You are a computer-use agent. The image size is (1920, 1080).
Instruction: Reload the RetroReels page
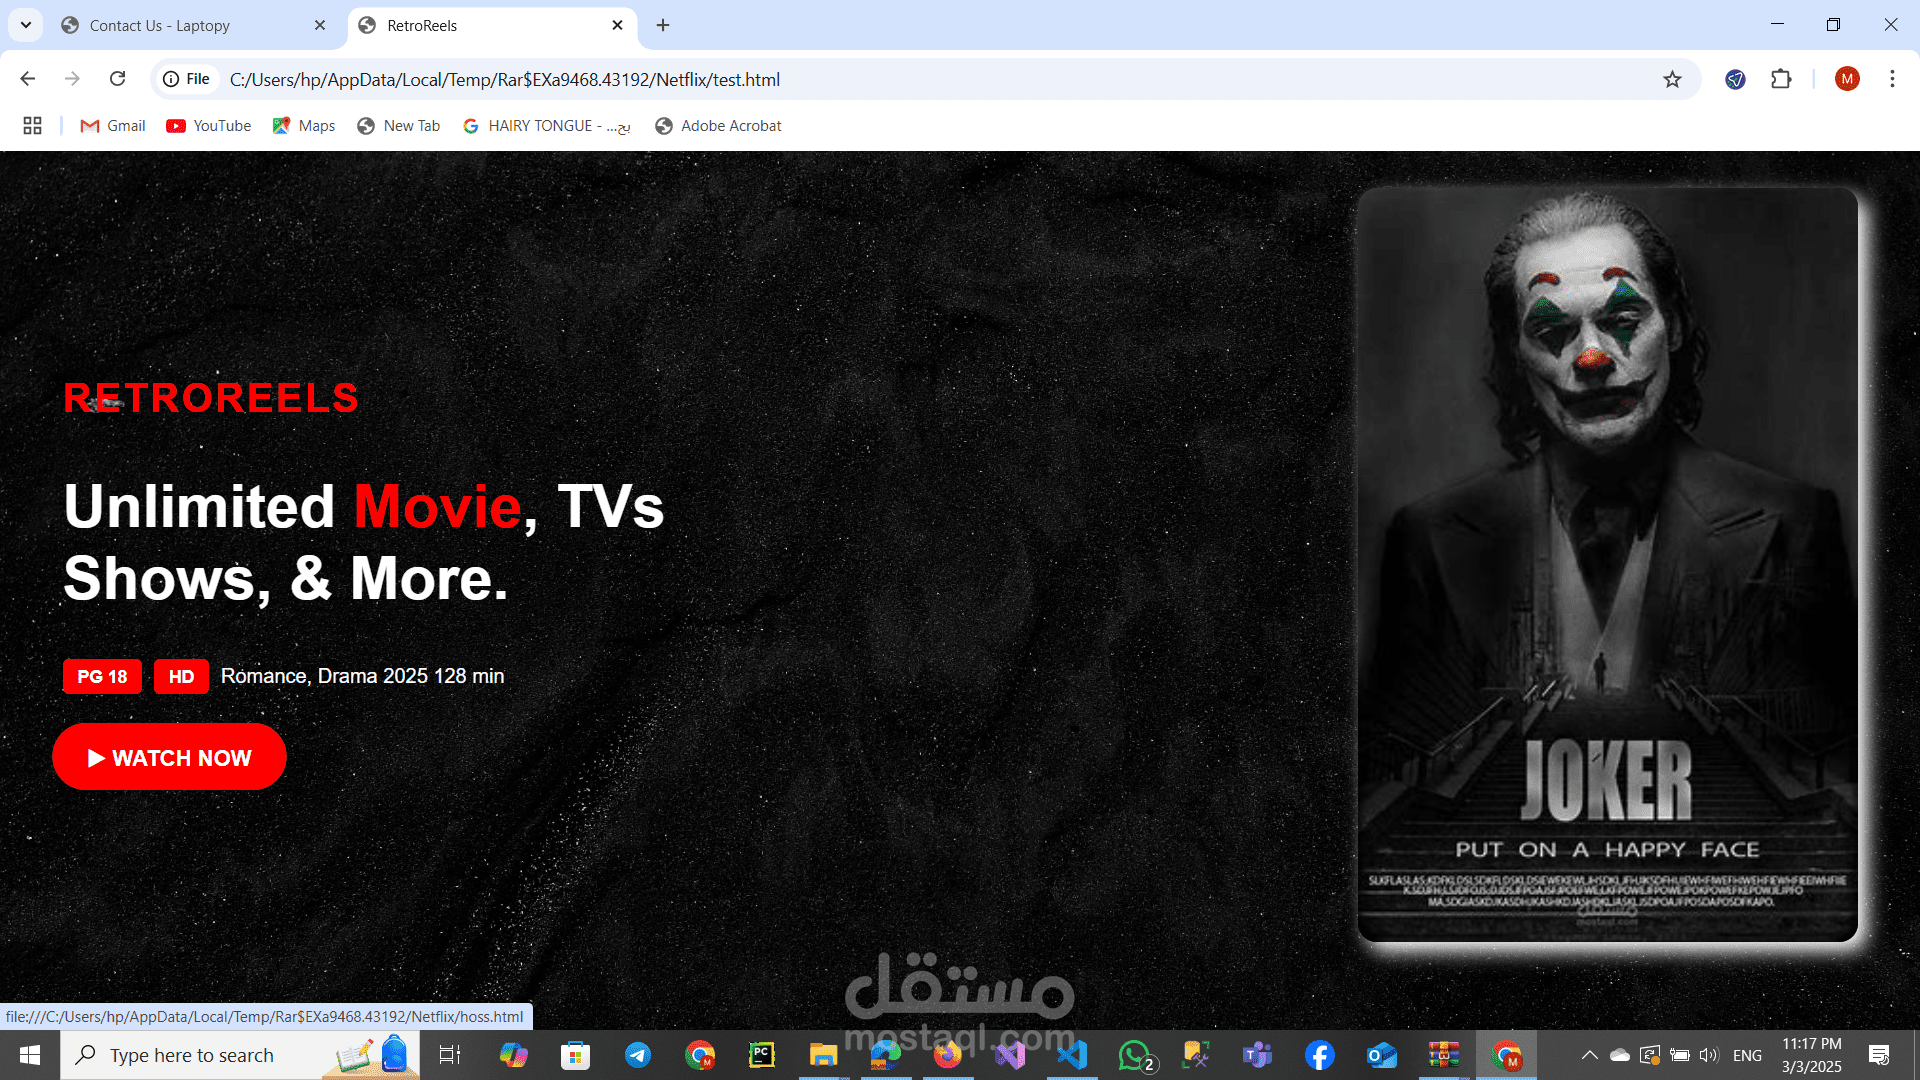[117, 79]
